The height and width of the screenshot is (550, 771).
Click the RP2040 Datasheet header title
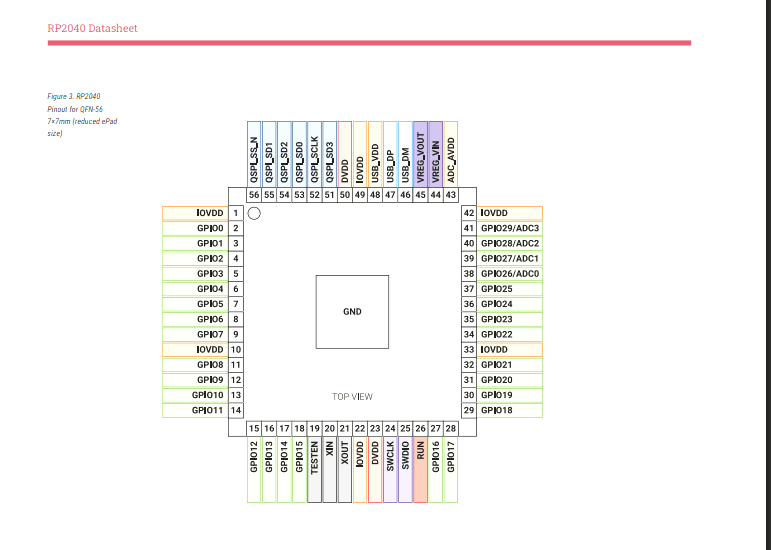pos(92,28)
